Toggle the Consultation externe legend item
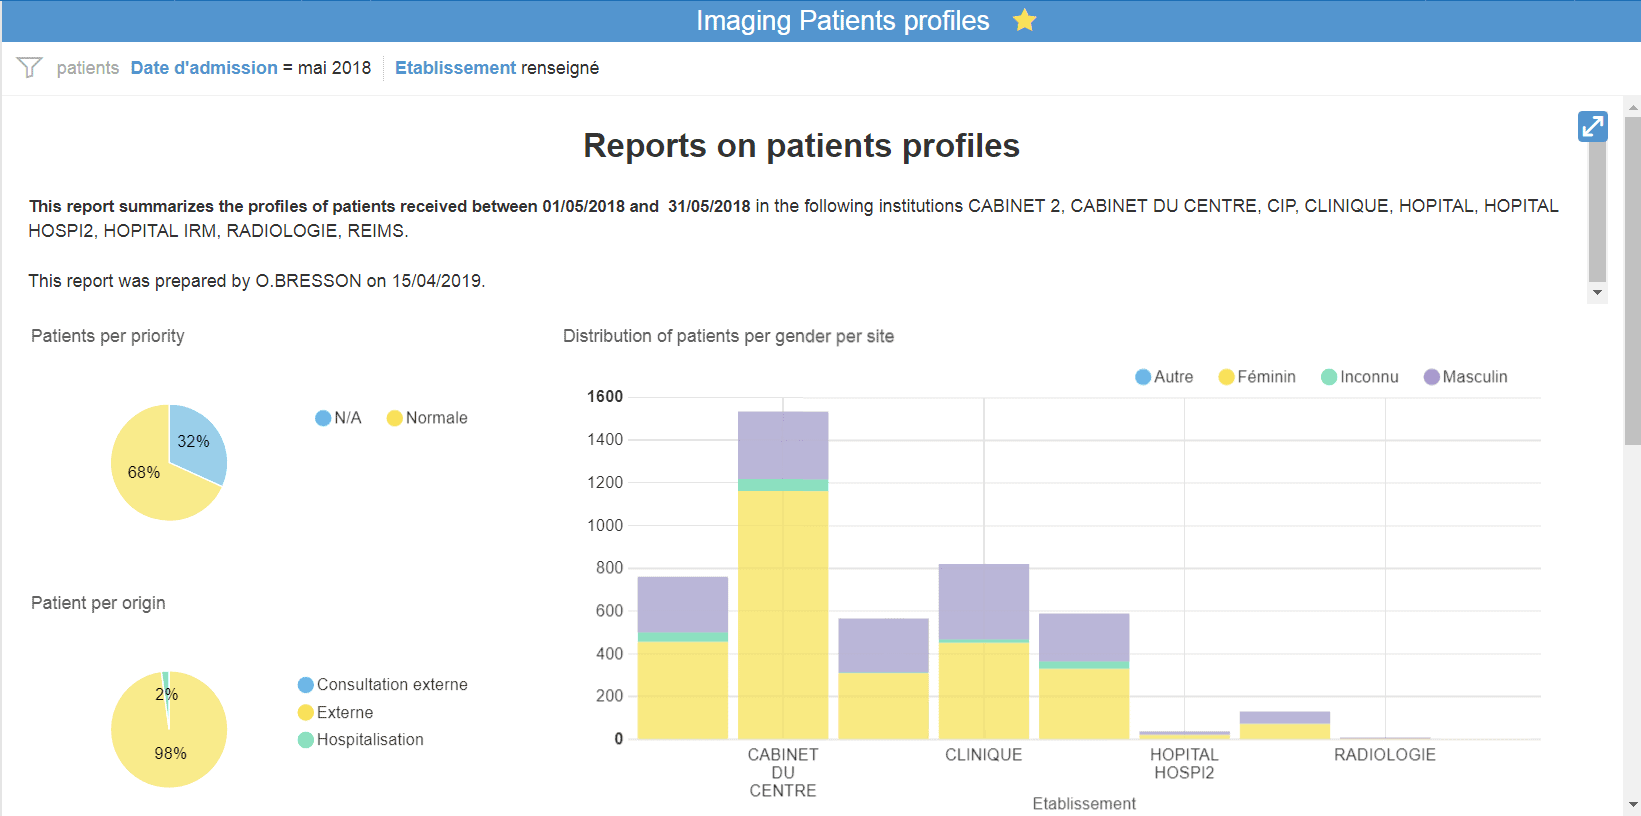The image size is (1641, 816). click(x=383, y=685)
